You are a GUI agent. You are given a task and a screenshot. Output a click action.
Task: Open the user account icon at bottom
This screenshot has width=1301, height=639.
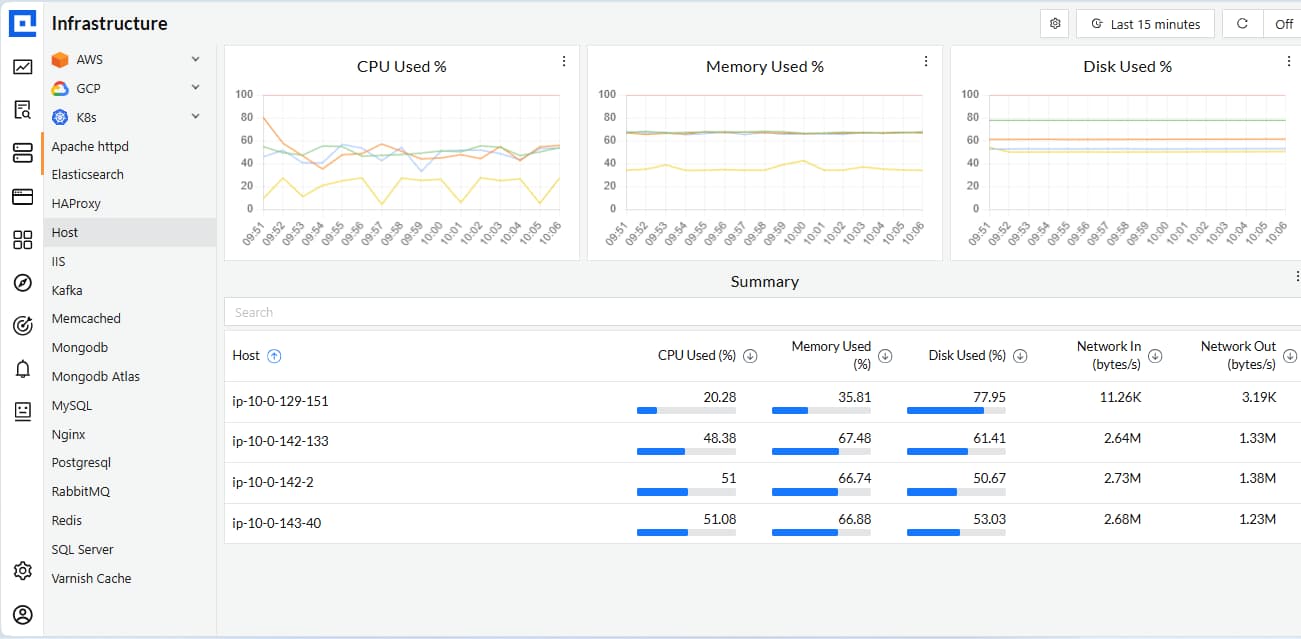[x=22, y=614]
